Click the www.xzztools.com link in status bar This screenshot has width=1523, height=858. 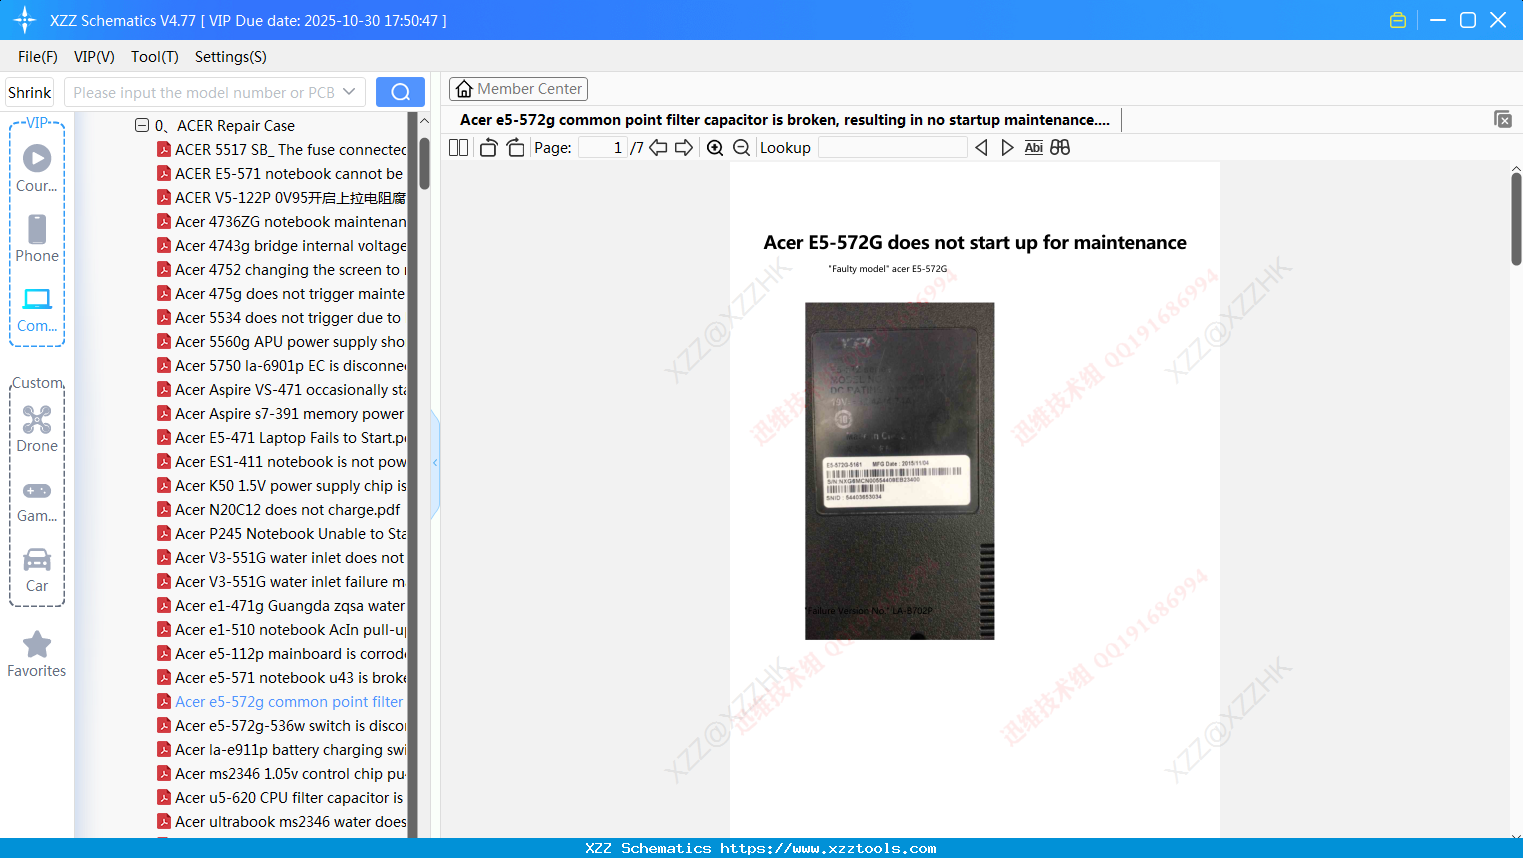(x=828, y=848)
